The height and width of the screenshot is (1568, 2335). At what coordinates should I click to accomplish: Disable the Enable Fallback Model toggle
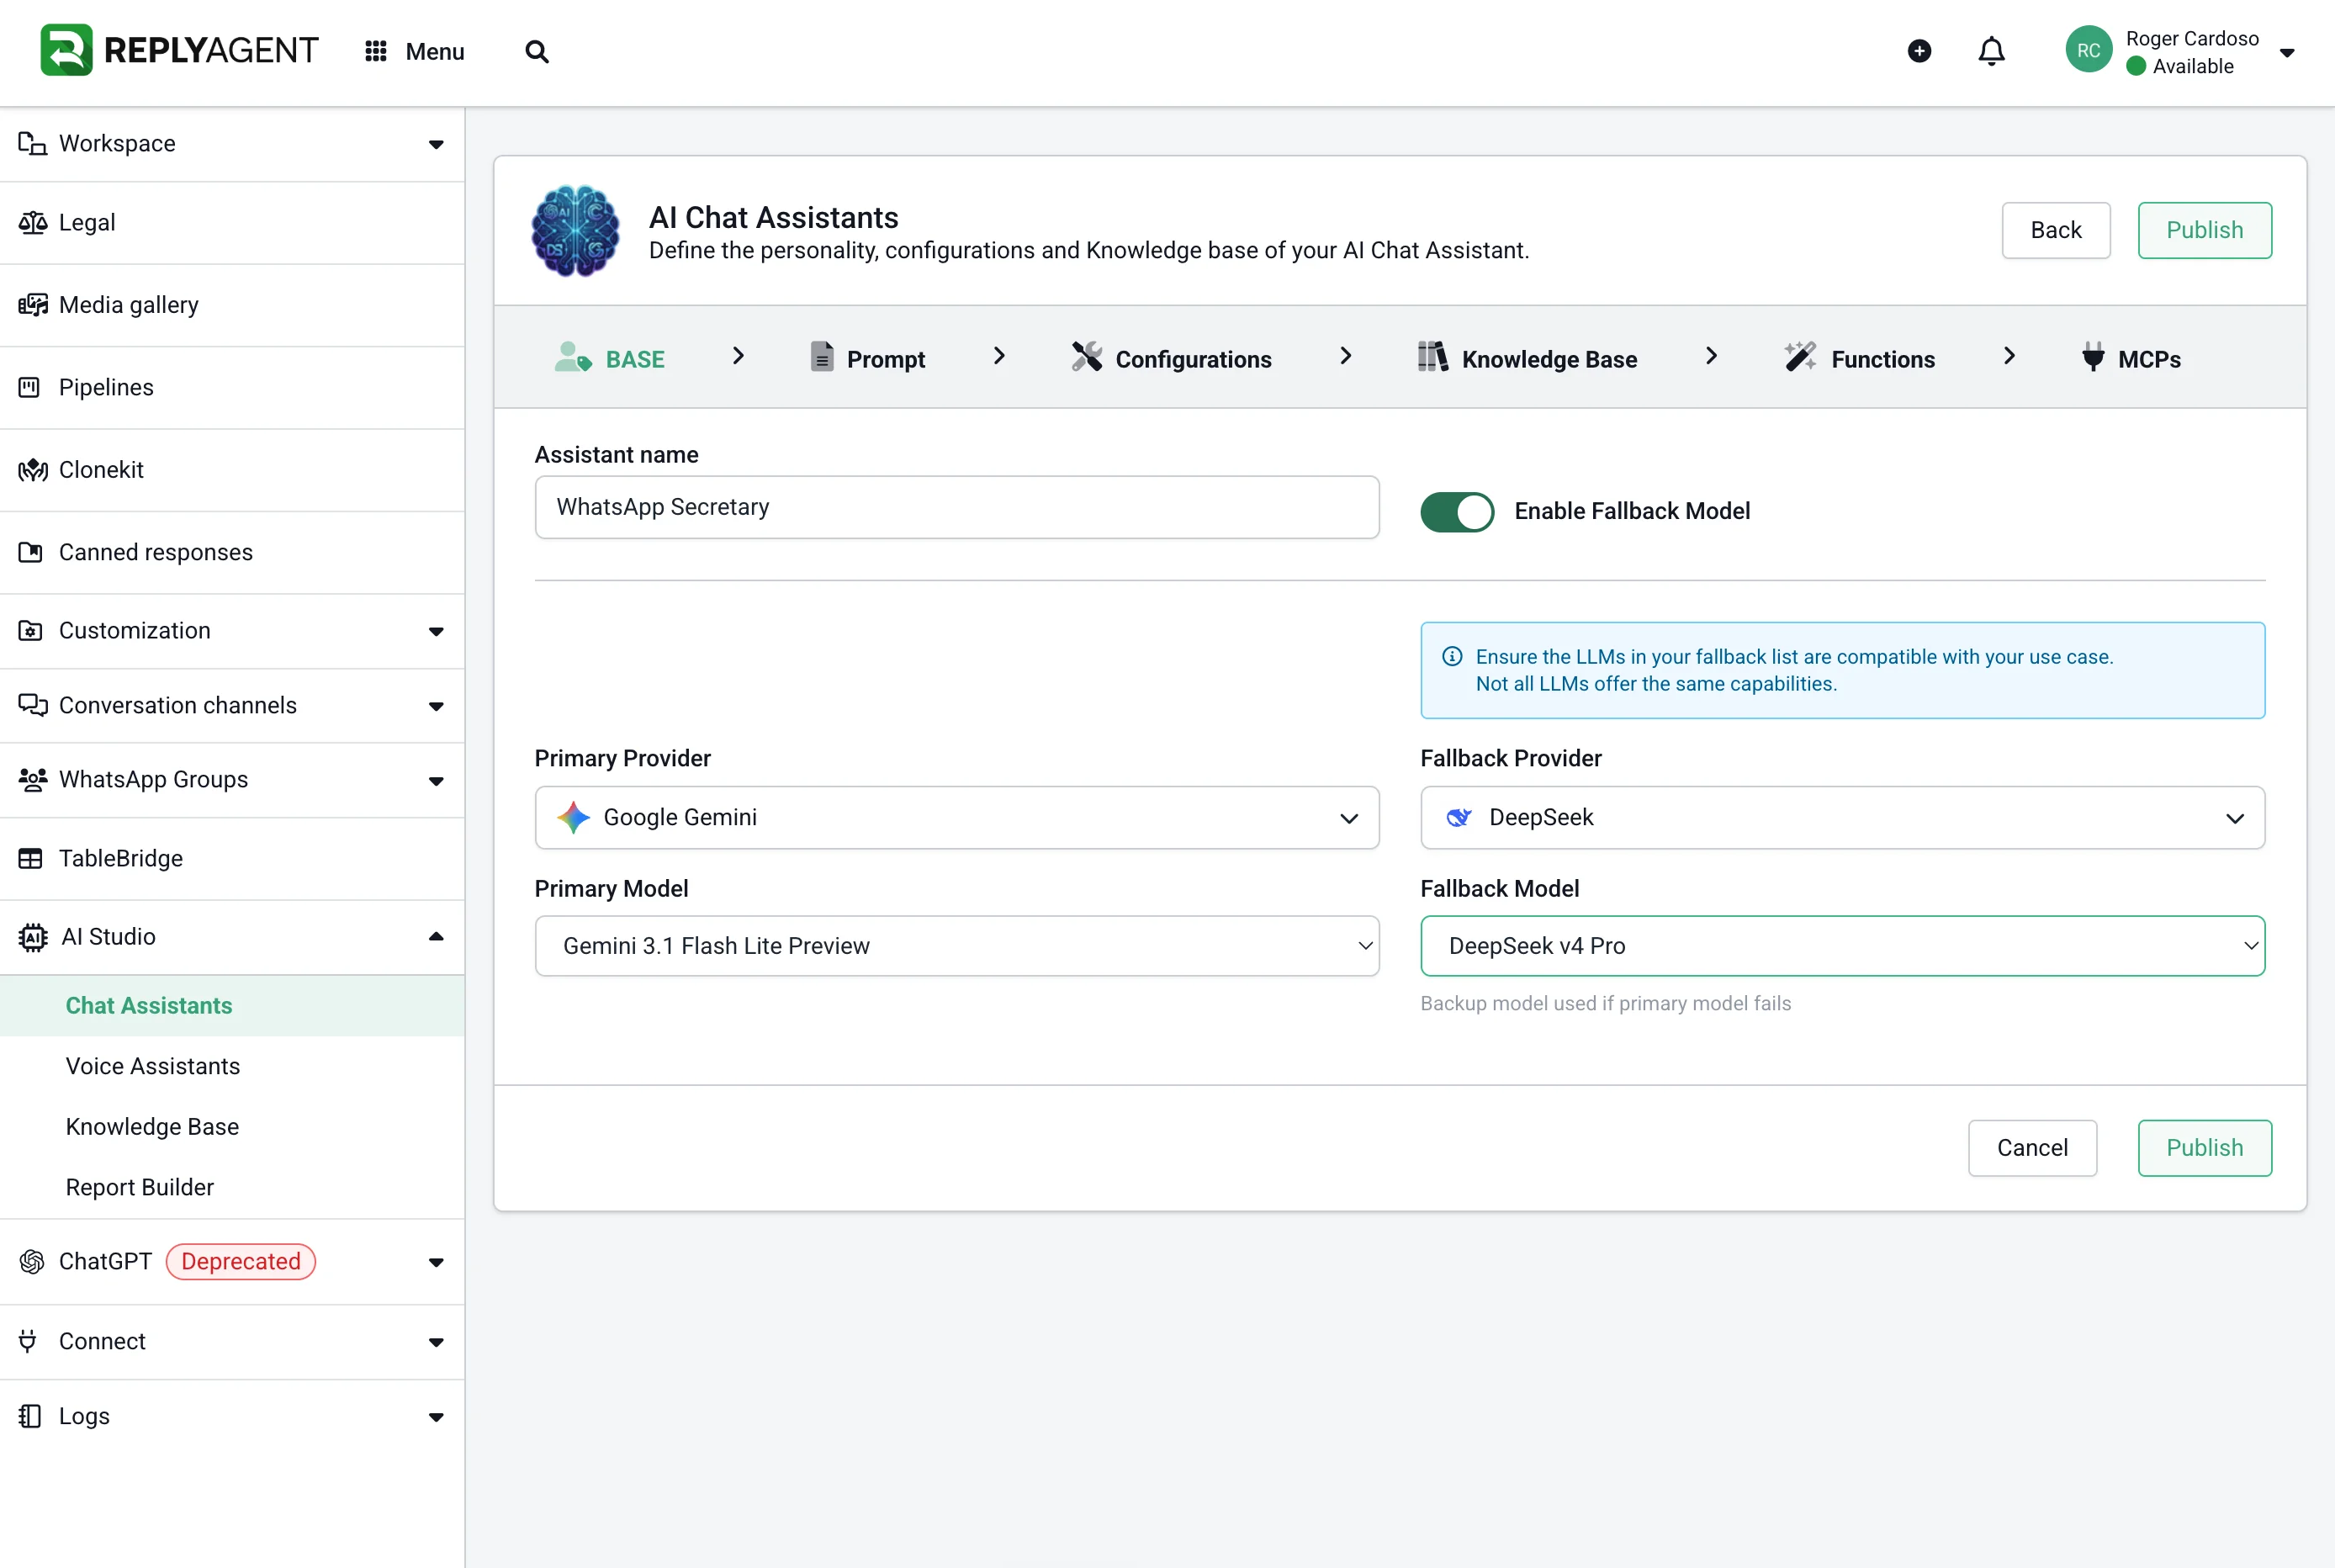pyautogui.click(x=1457, y=512)
